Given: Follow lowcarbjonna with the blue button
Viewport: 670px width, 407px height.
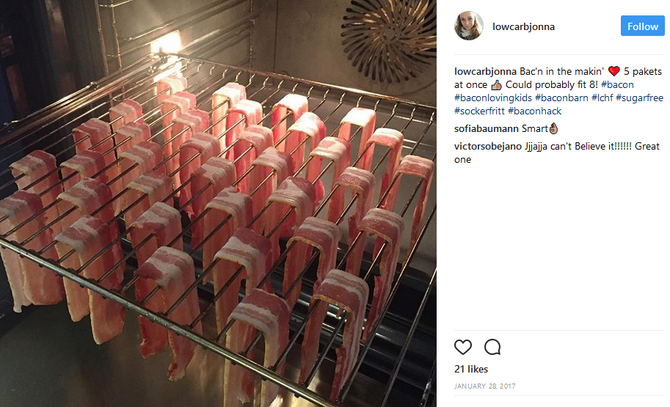Looking at the screenshot, I should pyautogui.click(x=642, y=26).
